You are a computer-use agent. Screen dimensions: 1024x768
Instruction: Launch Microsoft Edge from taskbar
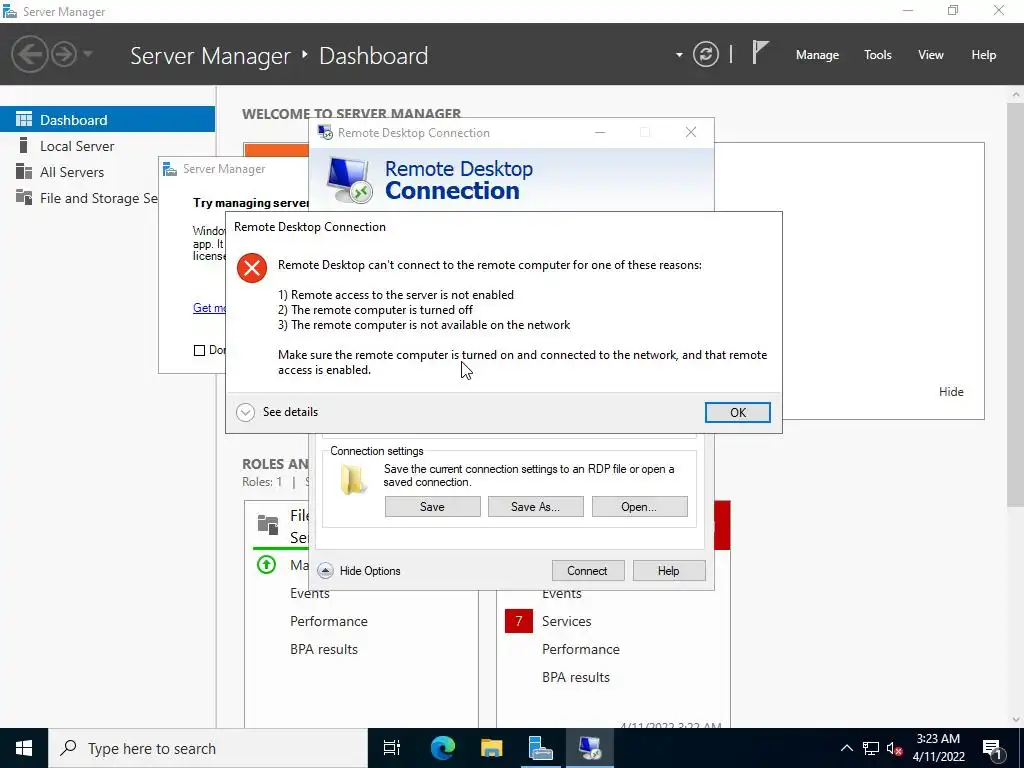[442, 748]
